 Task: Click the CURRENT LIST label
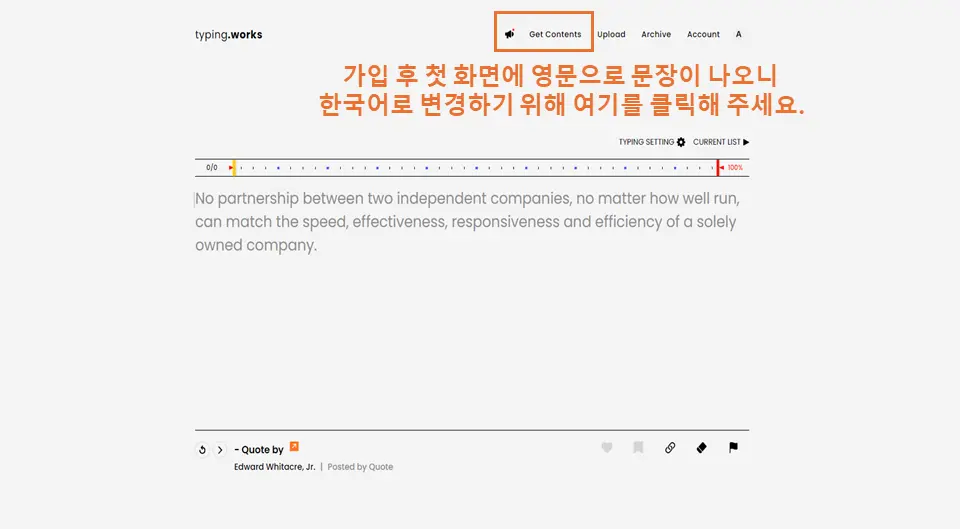[716, 142]
